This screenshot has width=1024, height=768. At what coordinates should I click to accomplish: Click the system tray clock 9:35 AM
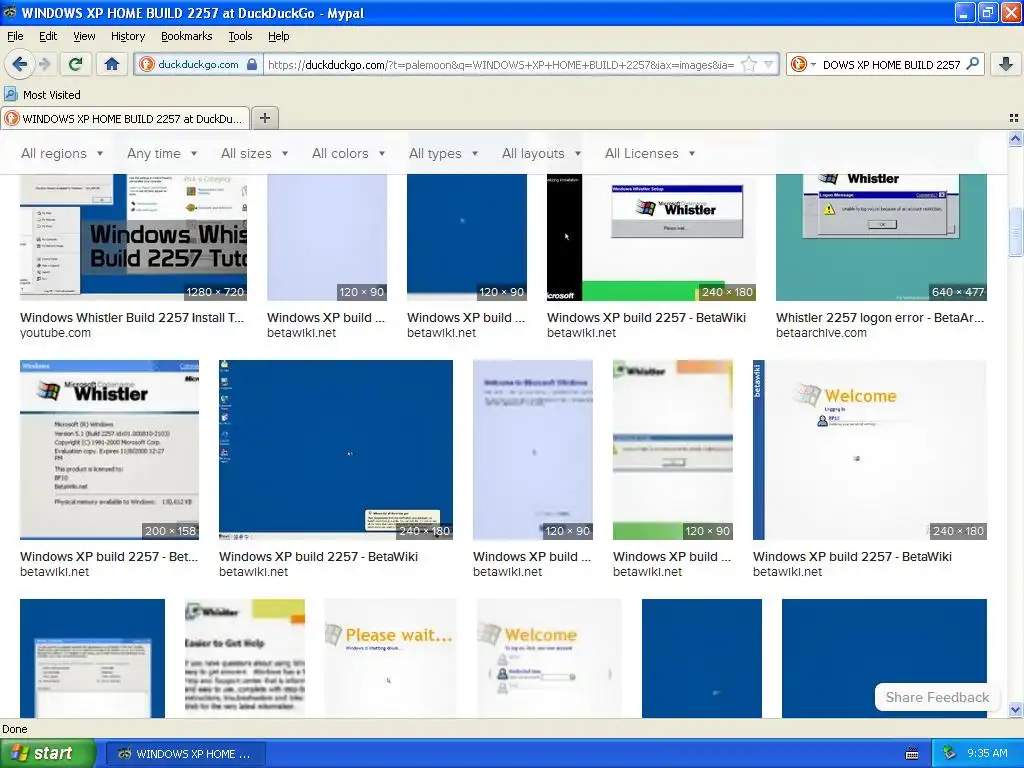point(987,754)
